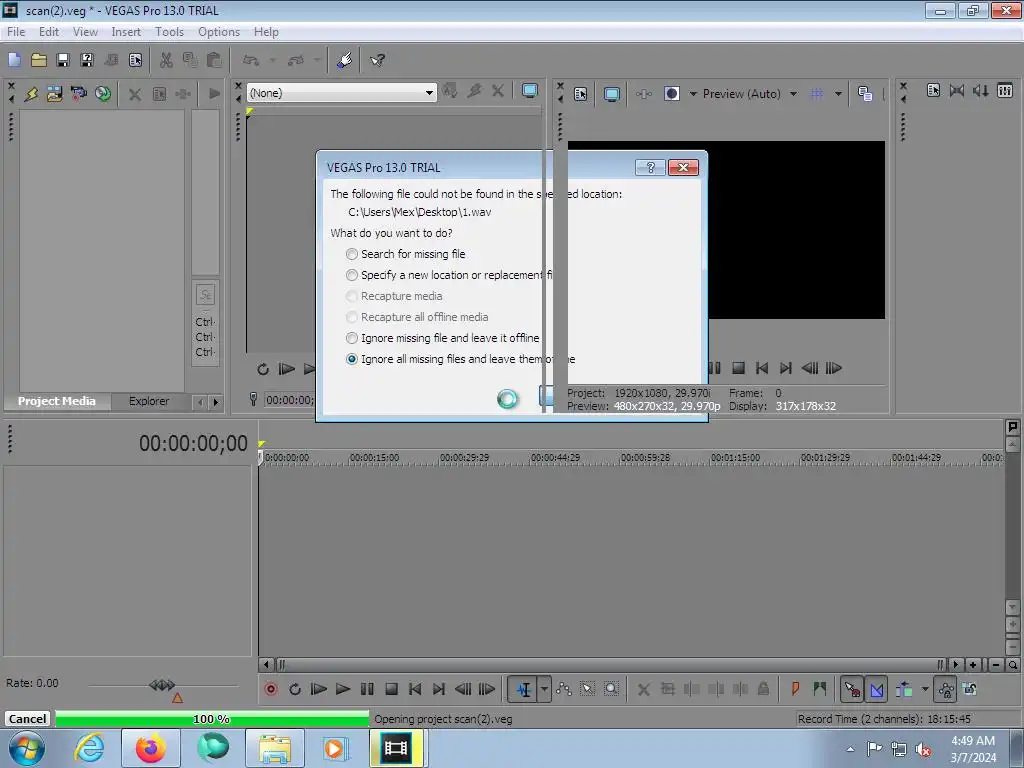The height and width of the screenshot is (768, 1024).
Task: Click the Split Screen View icon
Action: 671,94
